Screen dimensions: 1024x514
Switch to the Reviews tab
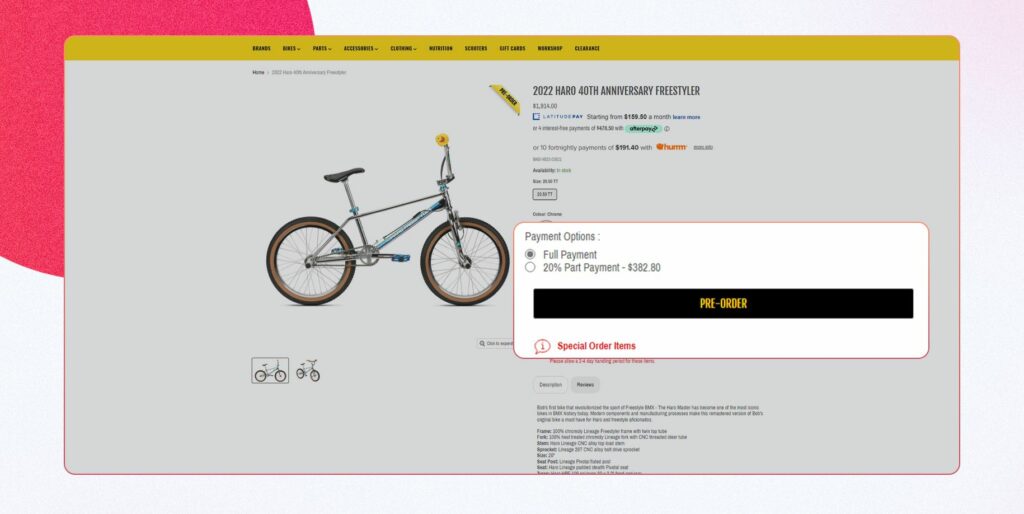pyautogui.click(x=585, y=385)
